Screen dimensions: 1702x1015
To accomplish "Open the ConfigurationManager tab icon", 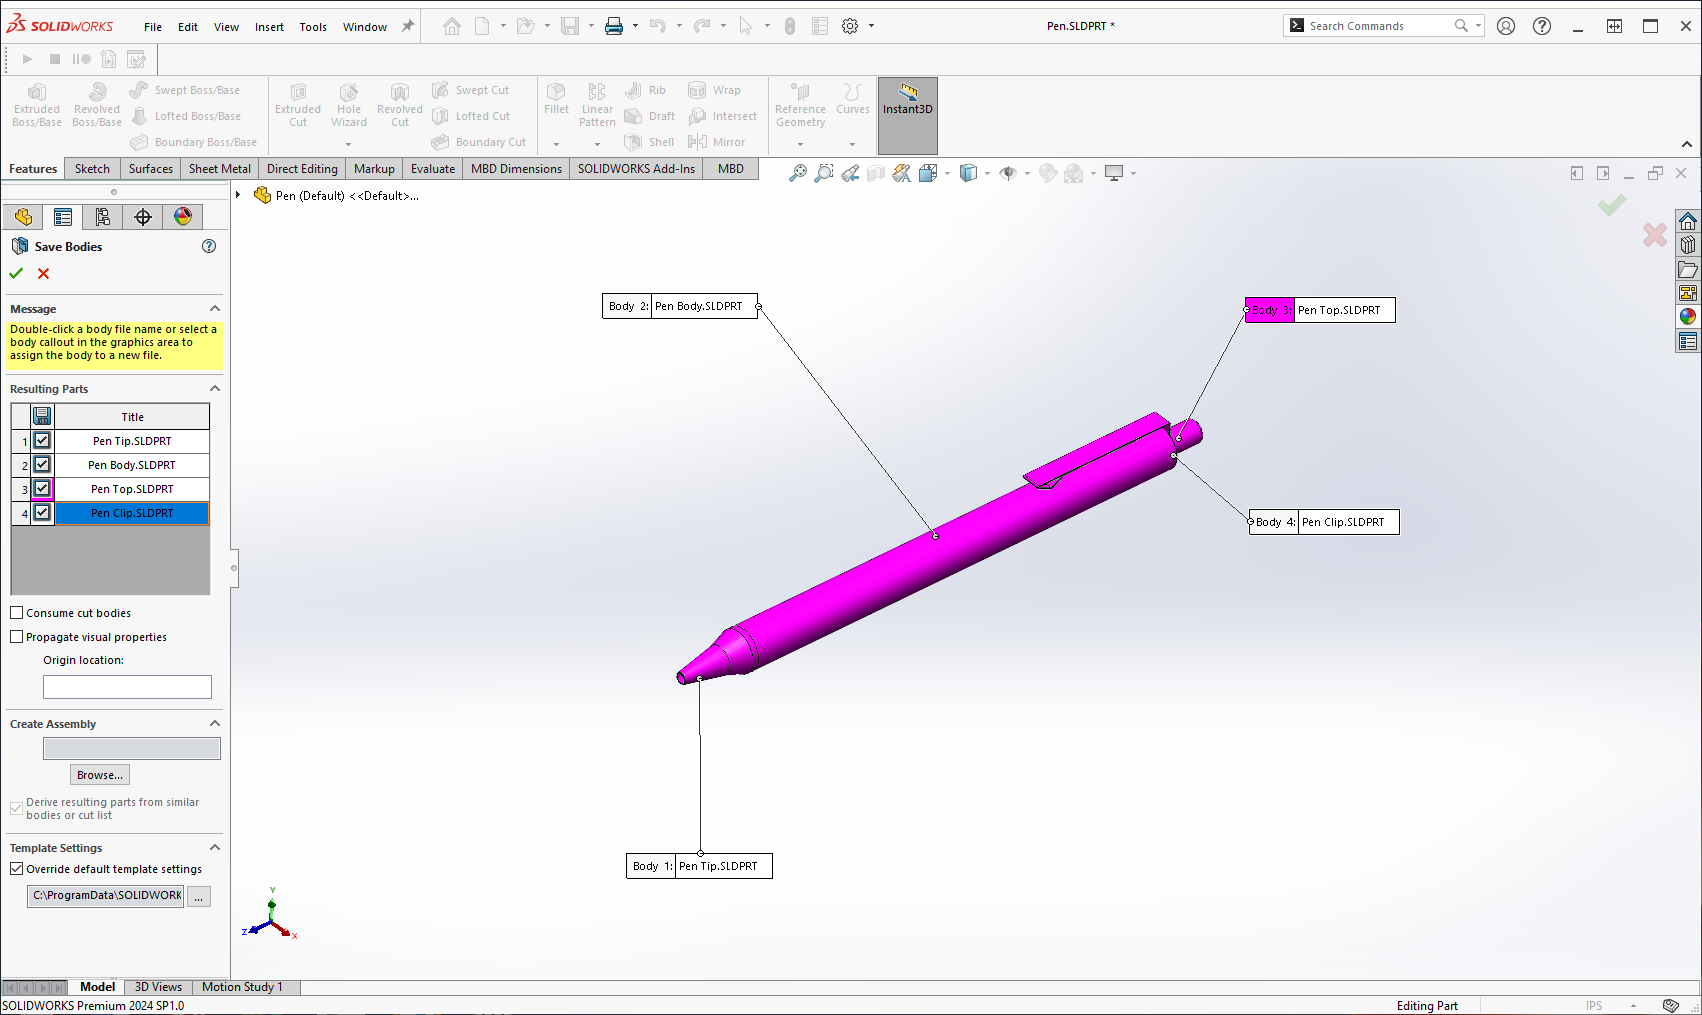I will 103,217.
